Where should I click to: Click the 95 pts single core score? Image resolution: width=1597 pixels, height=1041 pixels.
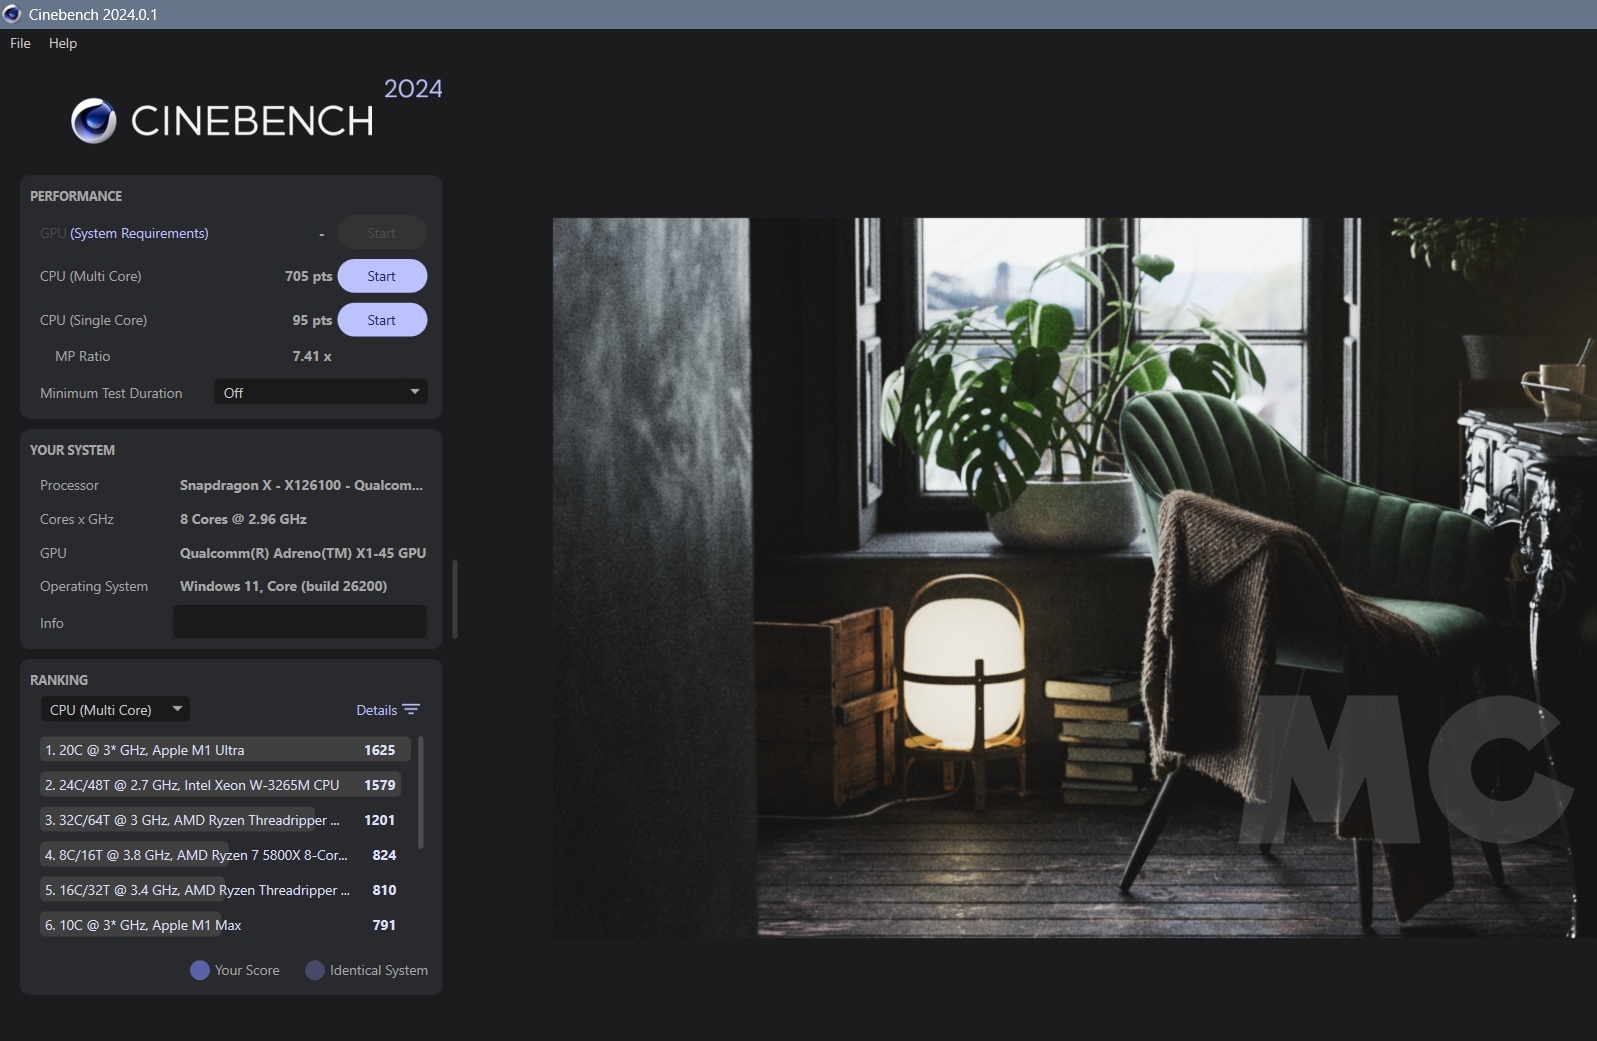point(312,320)
